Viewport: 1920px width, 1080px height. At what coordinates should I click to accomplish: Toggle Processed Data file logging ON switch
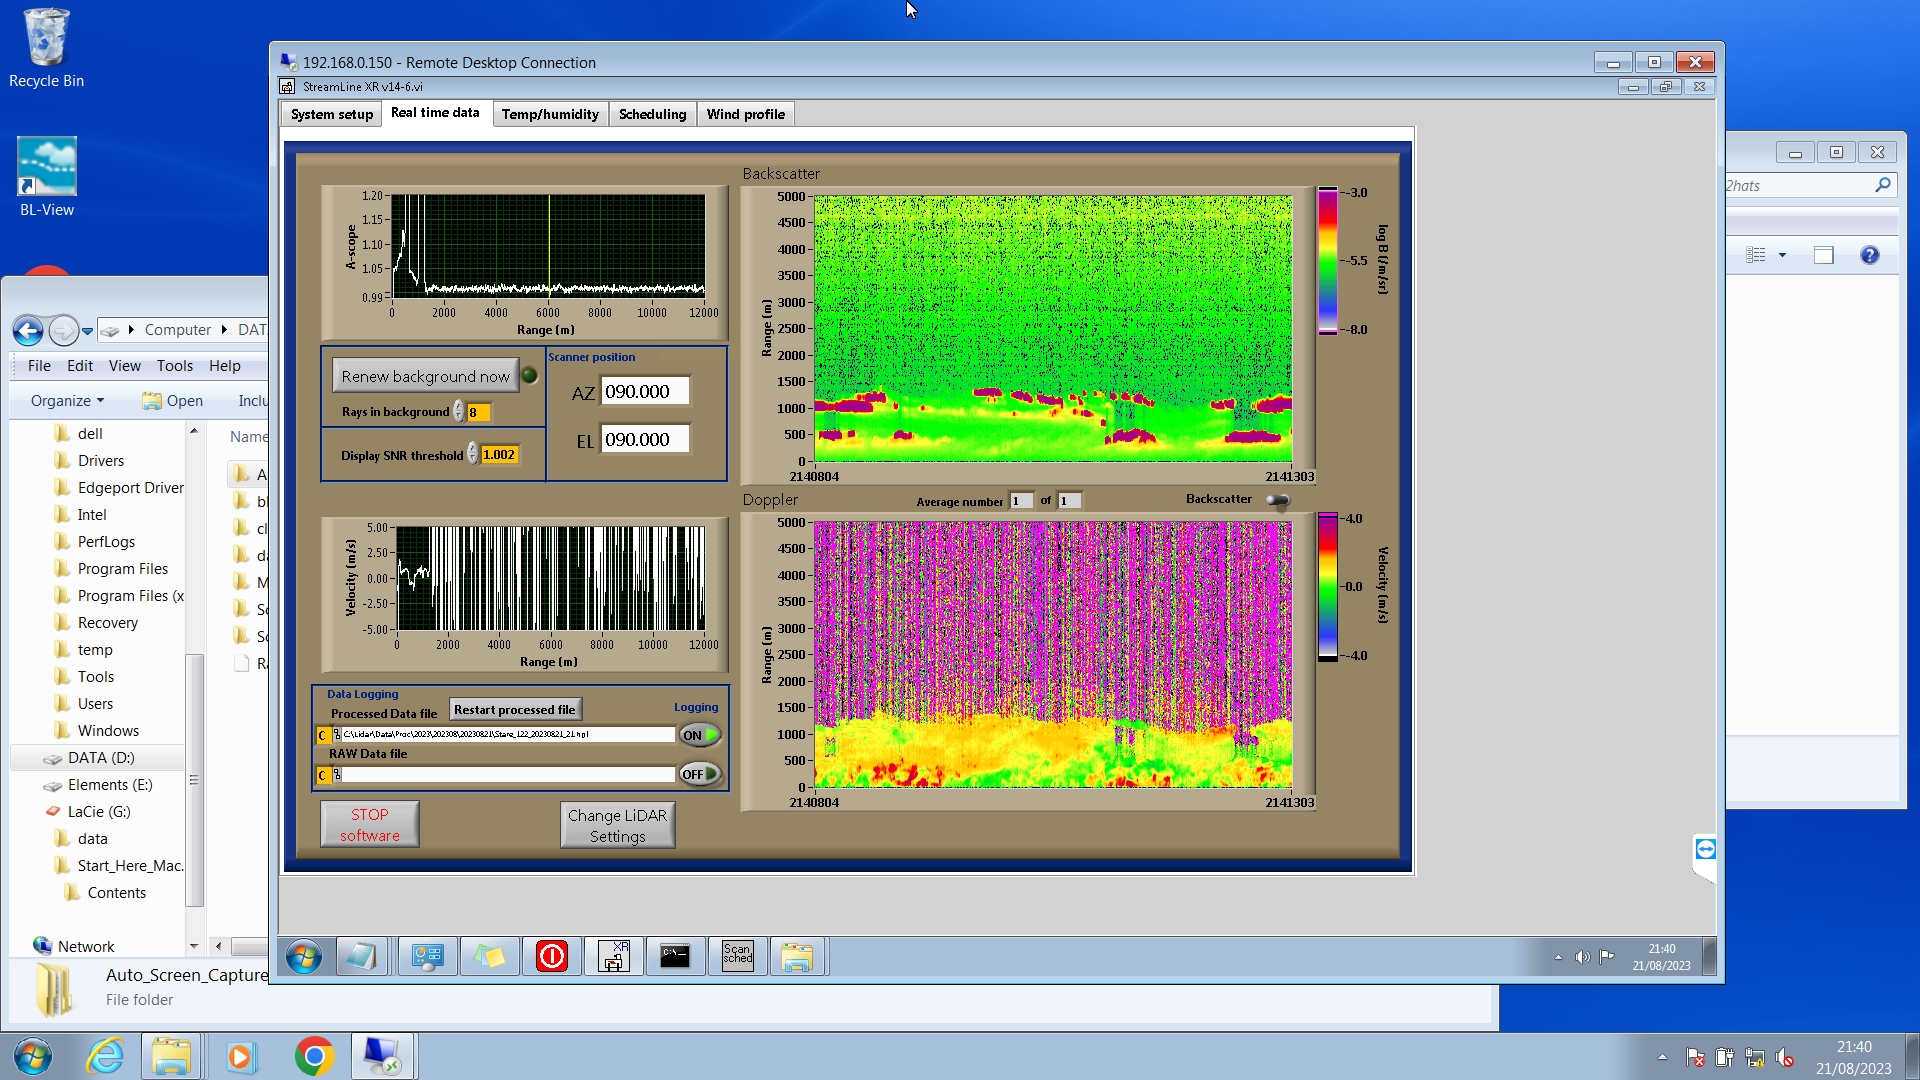coord(700,735)
